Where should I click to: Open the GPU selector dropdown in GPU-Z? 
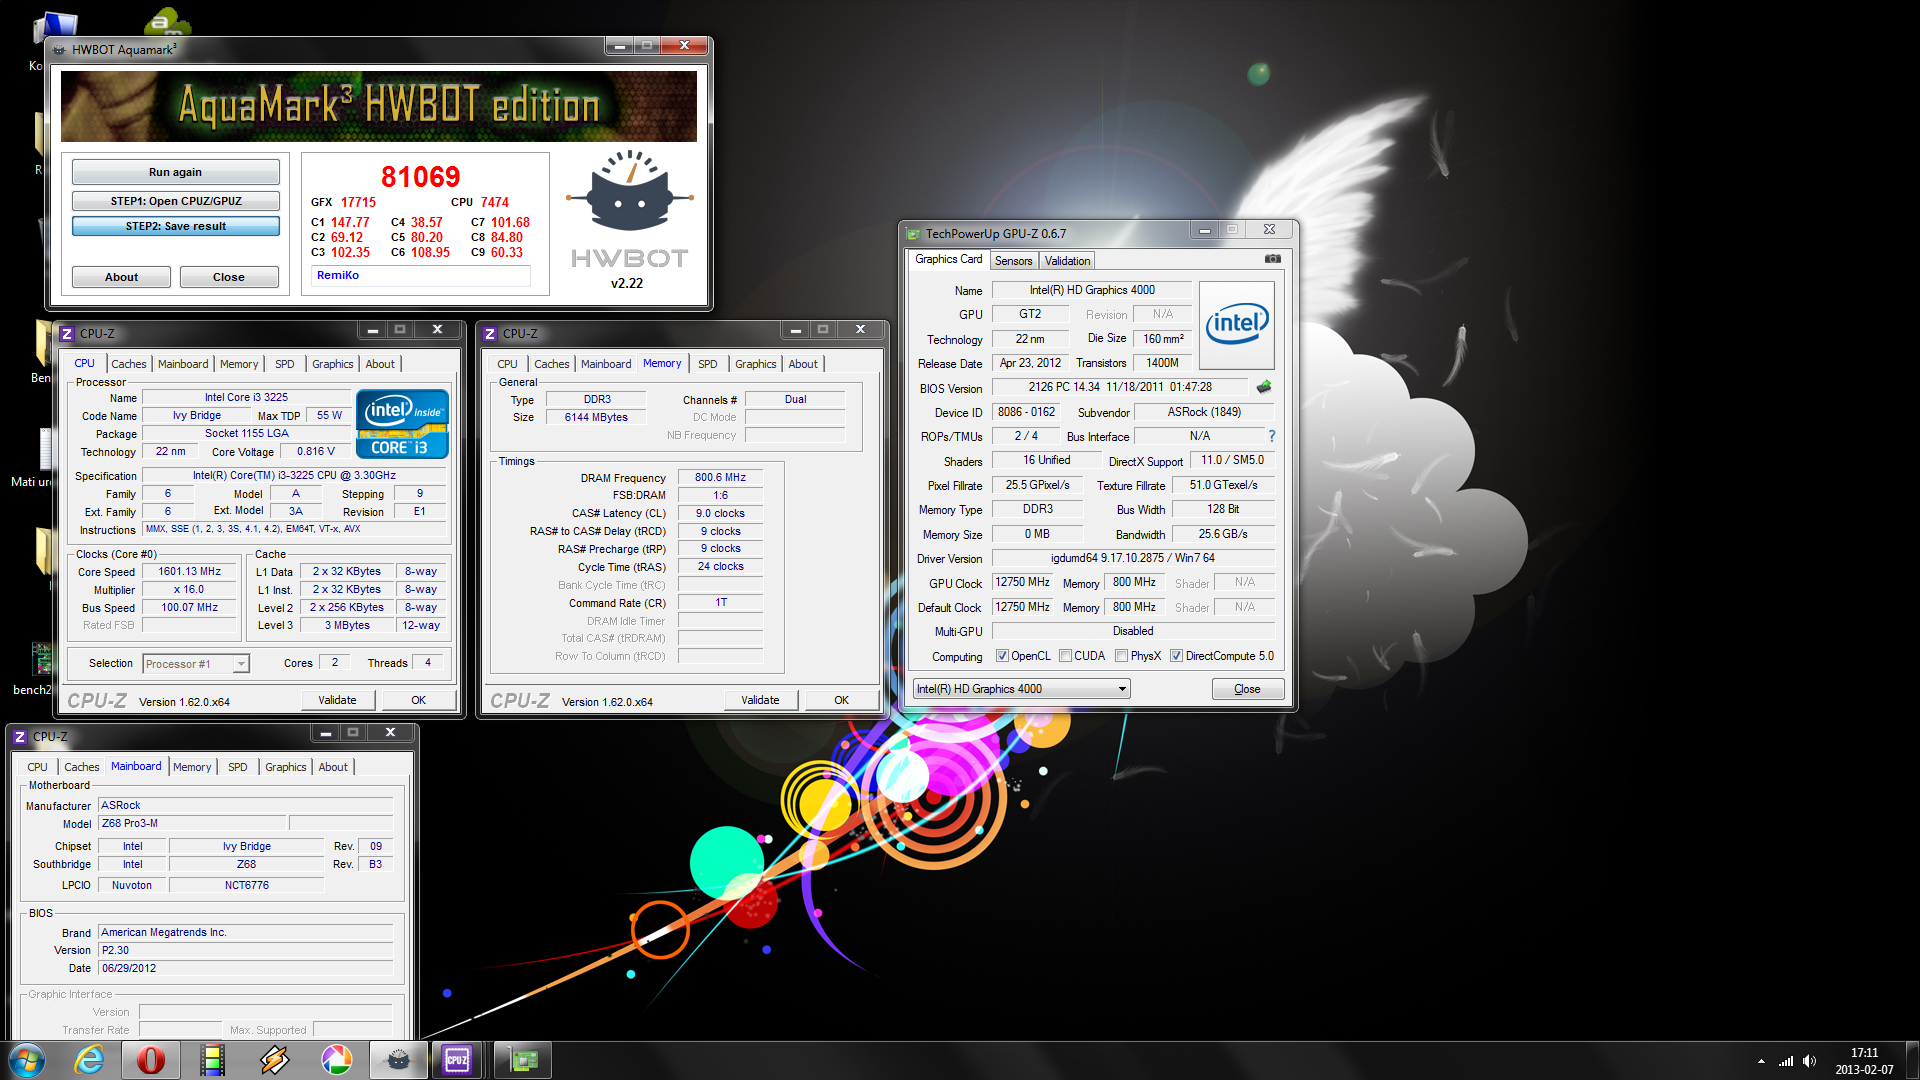click(1022, 689)
